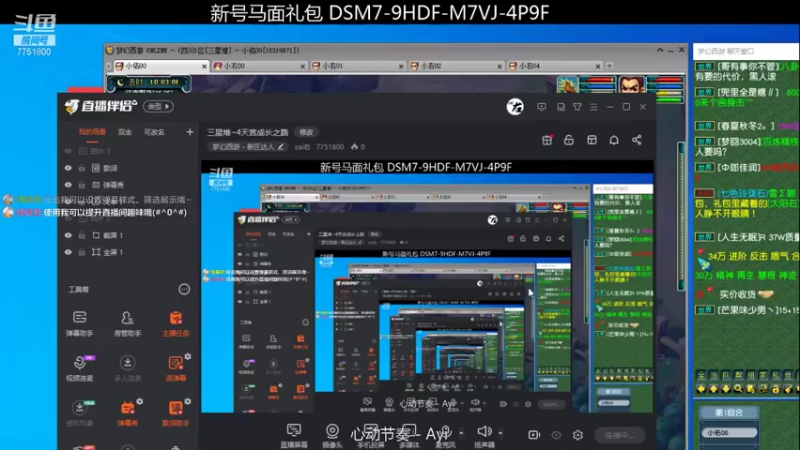Open the 读弹幕 tool
This screenshot has width=800, height=450.
[176, 368]
